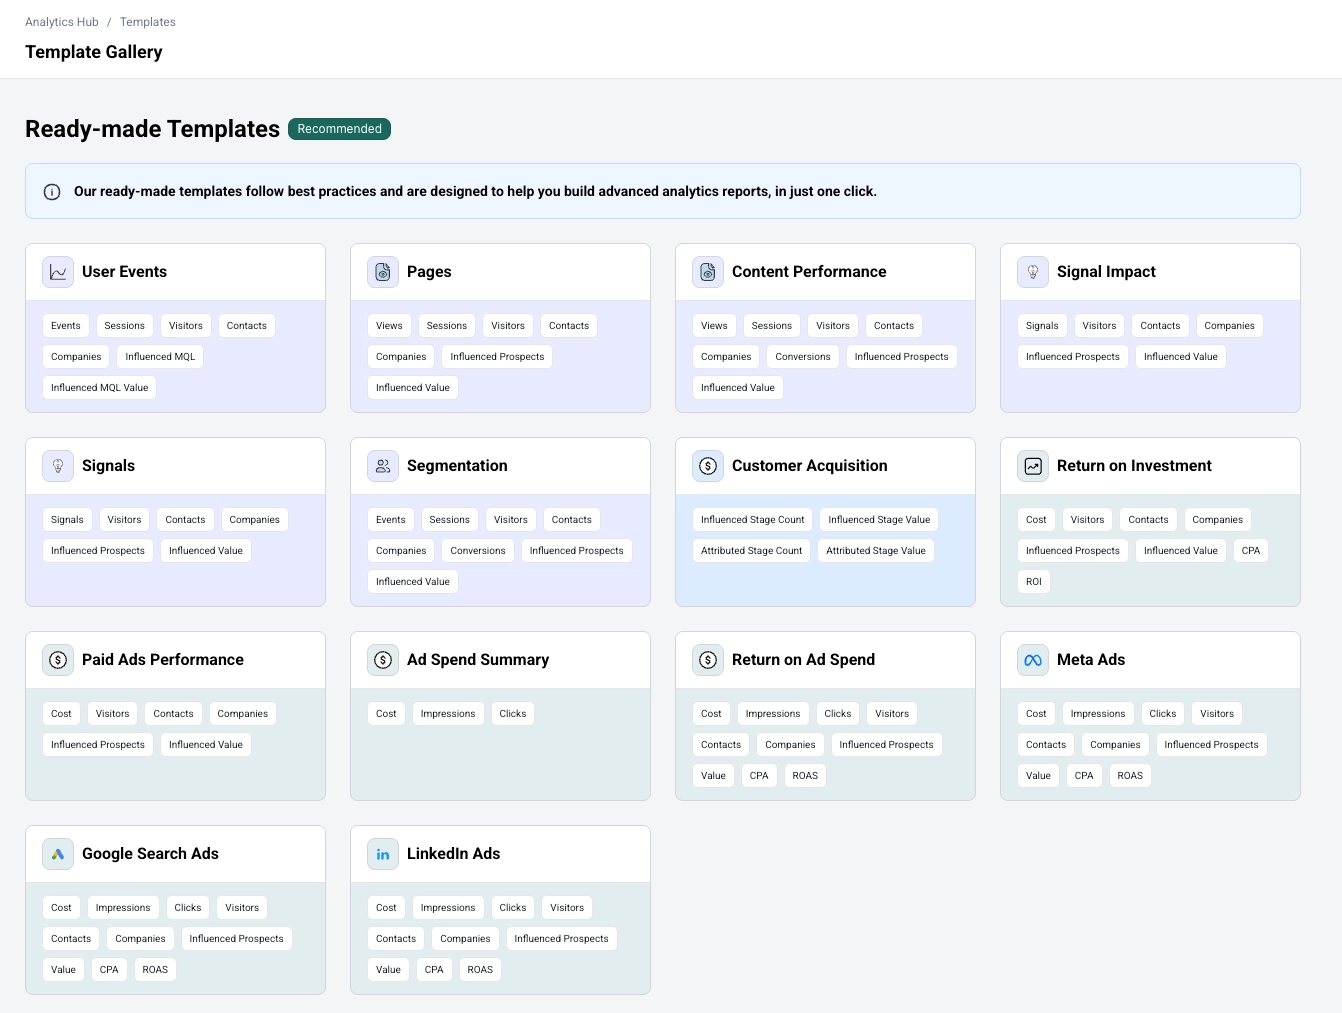Click the "Value" tag in the Meta Ads card
The height and width of the screenshot is (1013, 1342).
click(x=1038, y=776)
